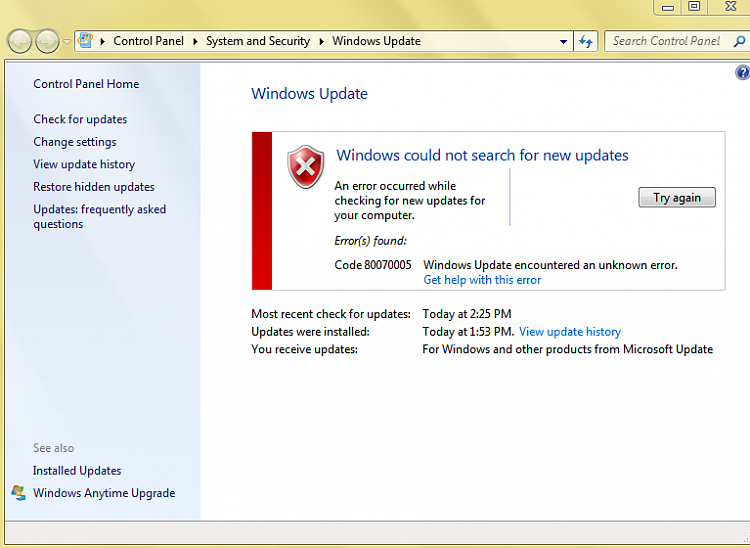Open Installed Updates link
The width and height of the screenshot is (750, 548).
[77, 471]
